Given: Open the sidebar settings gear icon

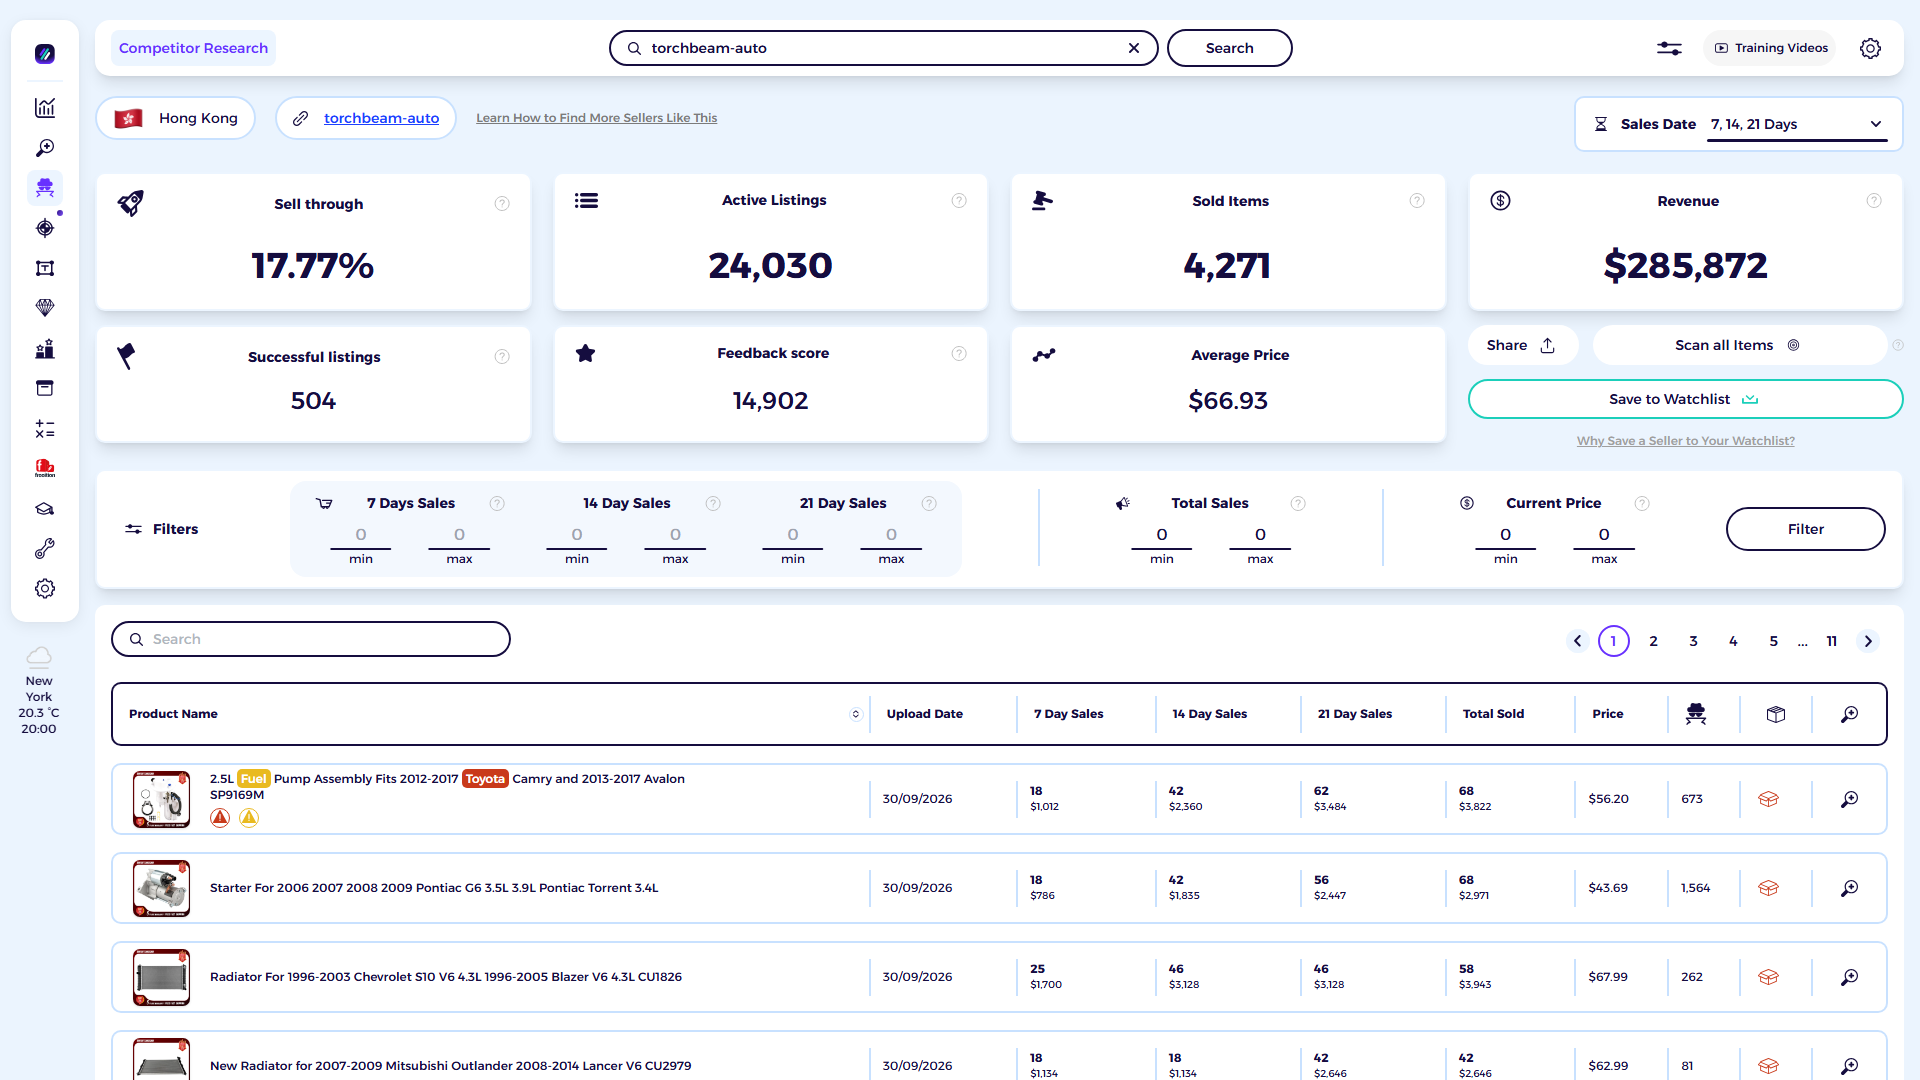Looking at the screenshot, I should (45, 589).
